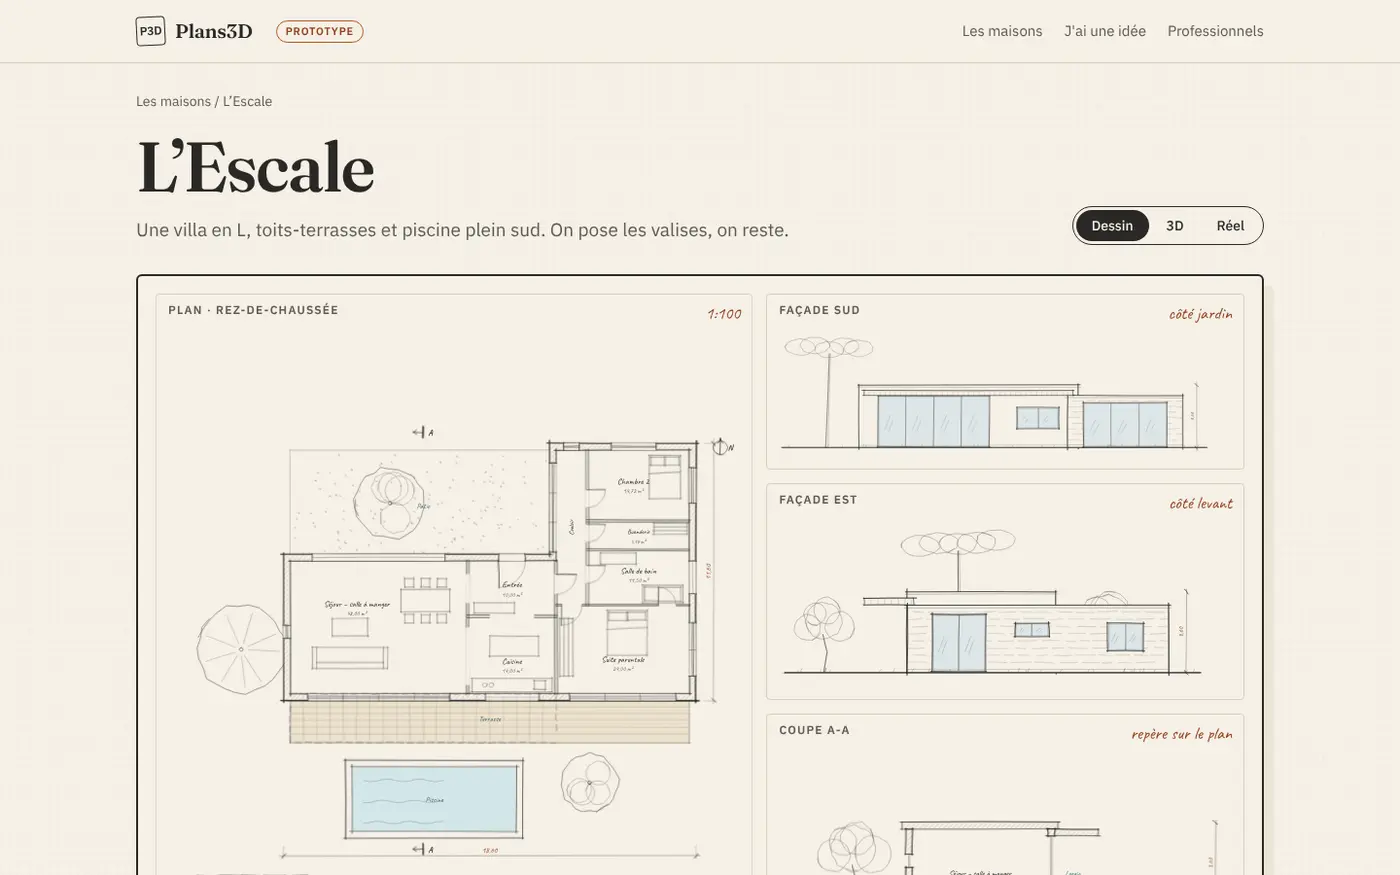Click the 'Entrée' room label
The image size is (1400, 875).
(512, 585)
